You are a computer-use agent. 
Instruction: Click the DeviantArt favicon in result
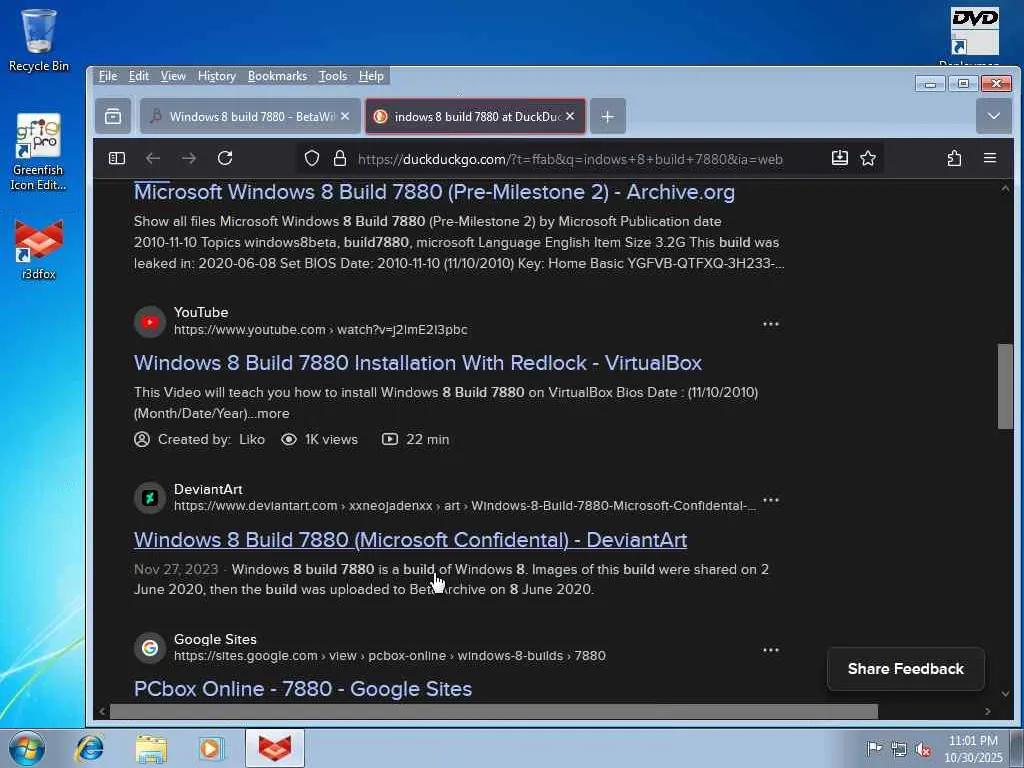pyautogui.click(x=150, y=498)
